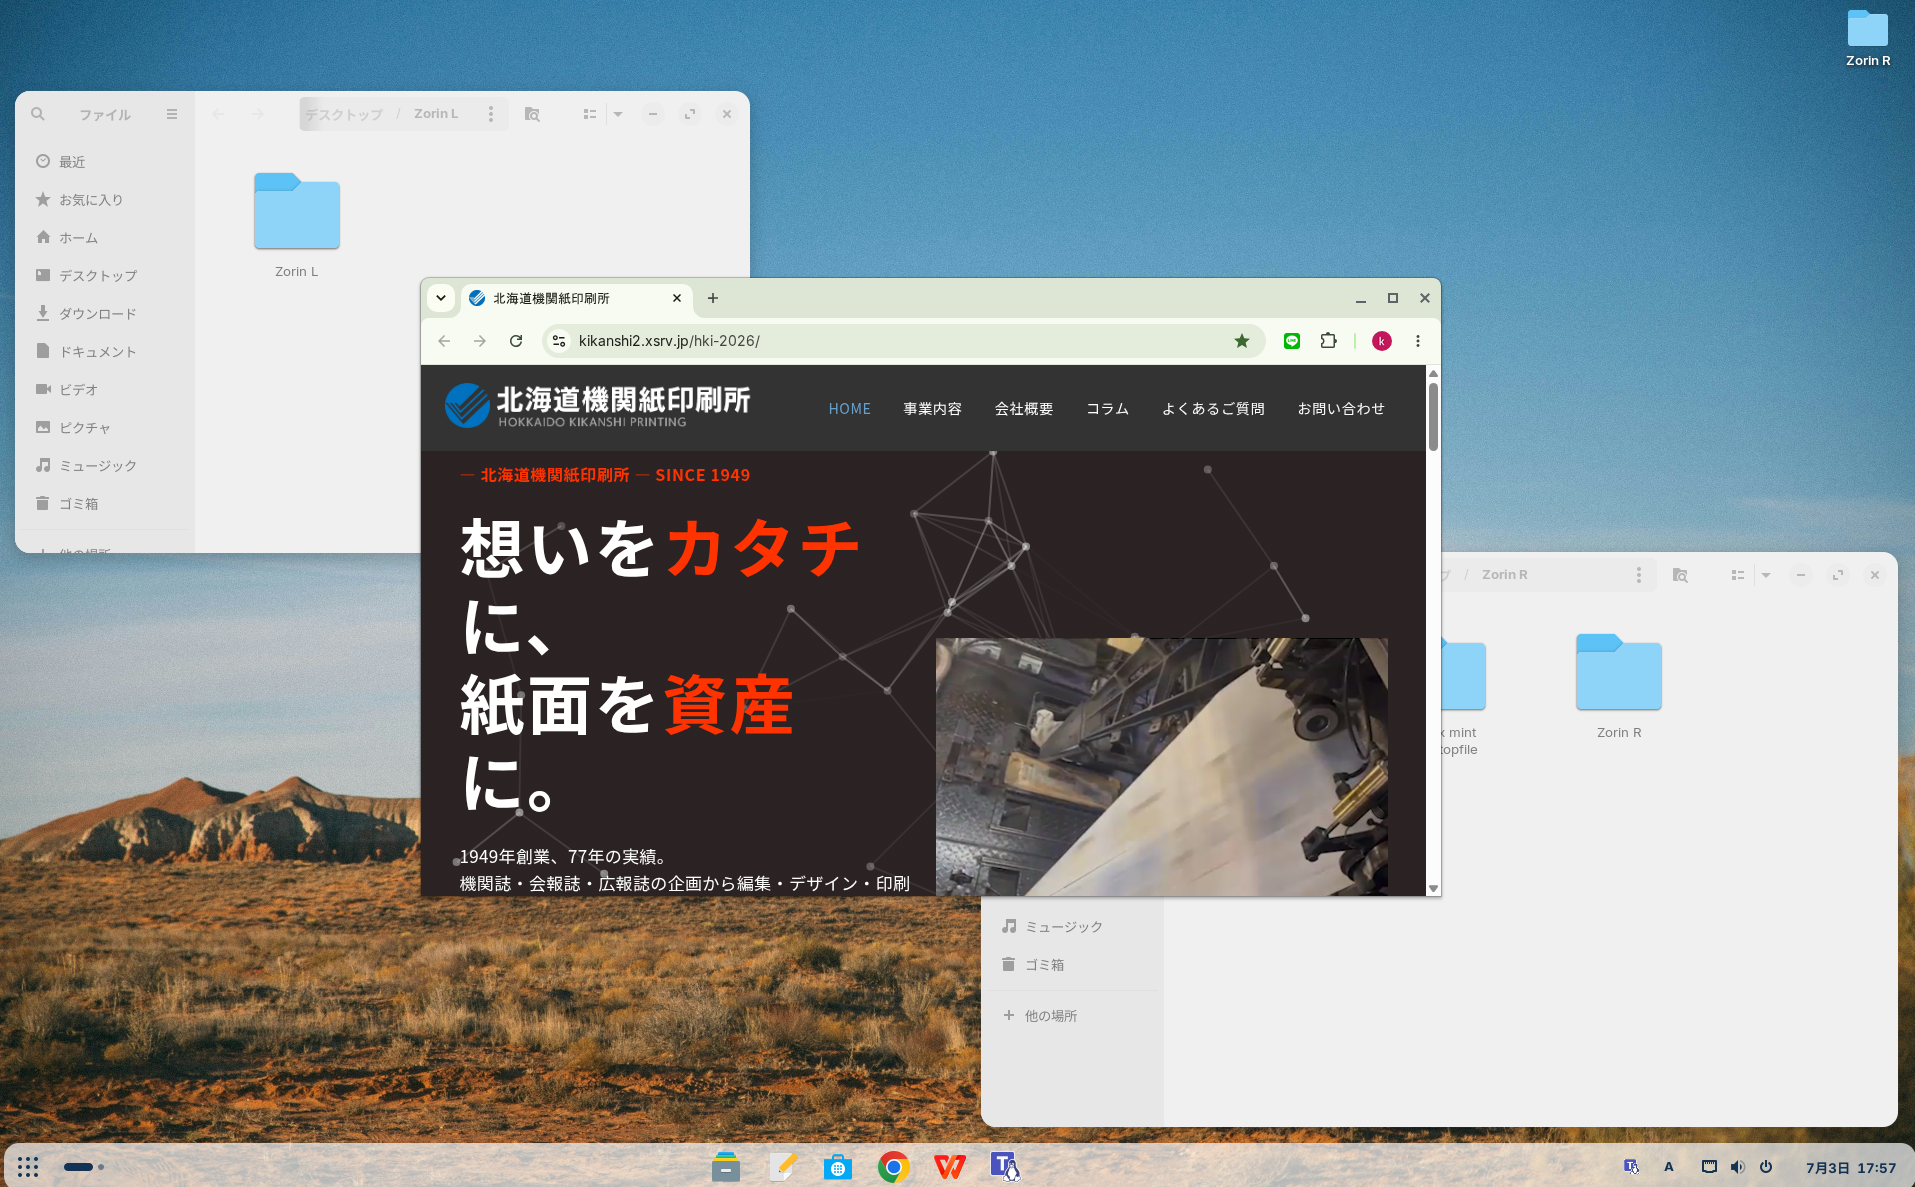Image resolution: width=1915 pixels, height=1187 pixels.
Task: Go to HOME on the website nav
Action: [850, 409]
